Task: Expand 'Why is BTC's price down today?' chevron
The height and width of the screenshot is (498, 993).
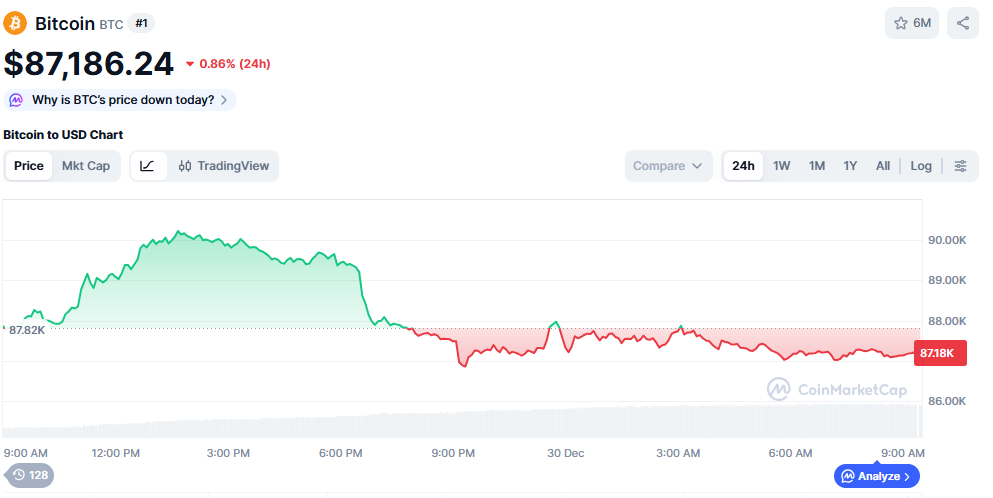Action: [x=224, y=100]
